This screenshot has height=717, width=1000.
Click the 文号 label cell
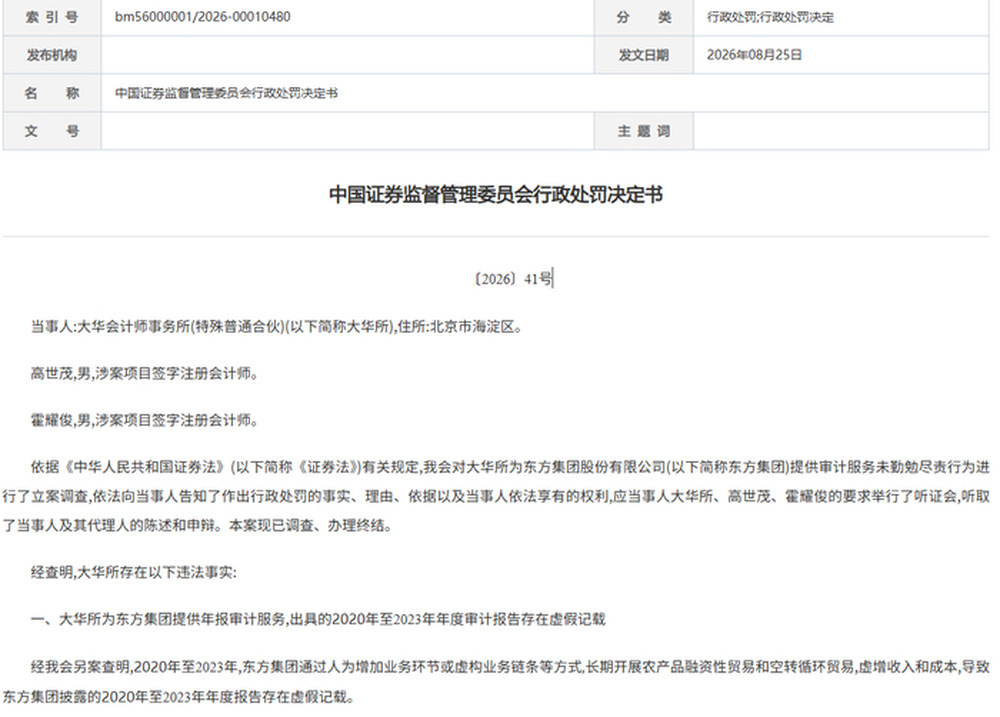point(52,131)
